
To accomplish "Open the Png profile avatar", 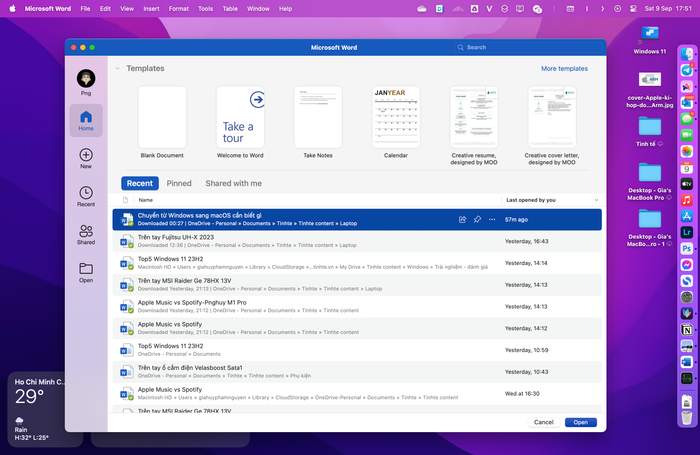I will pos(86,79).
